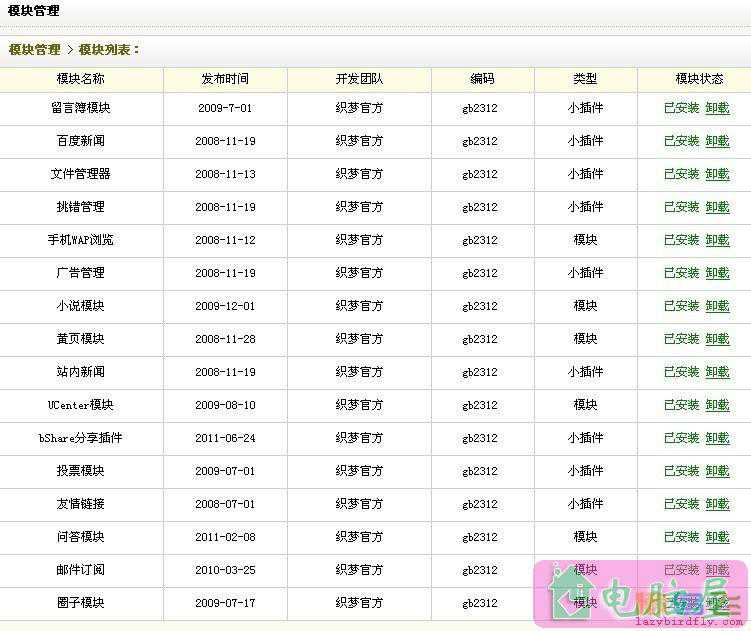Screen dimensions: 751x631
Task: Click the date 2008-11-12
Action: tap(225, 240)
